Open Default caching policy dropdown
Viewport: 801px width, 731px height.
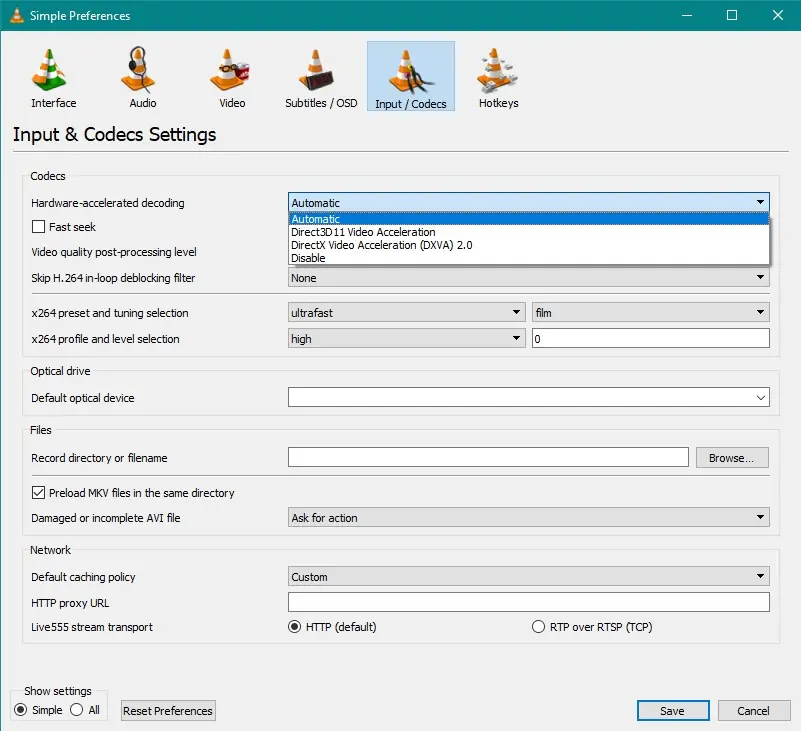(x=529, y=576)
